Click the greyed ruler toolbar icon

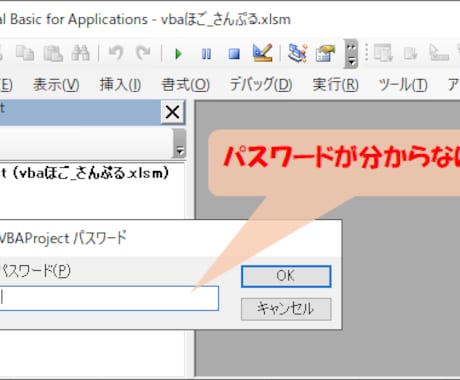click(x=438, y=53)
